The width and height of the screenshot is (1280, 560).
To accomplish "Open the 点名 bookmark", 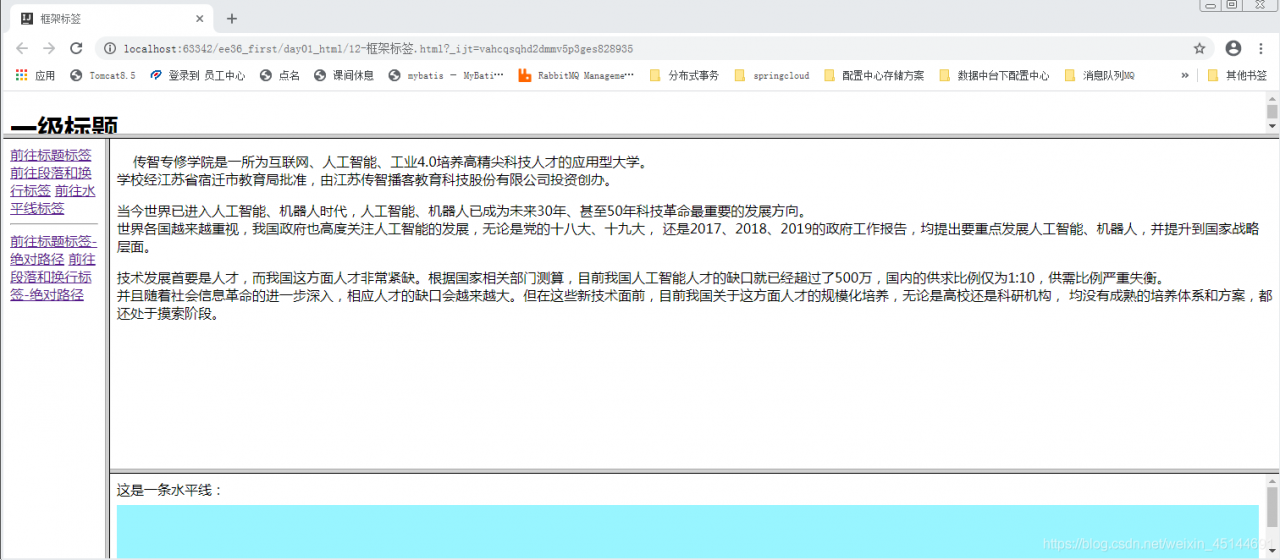I will (x=280, y=75).
